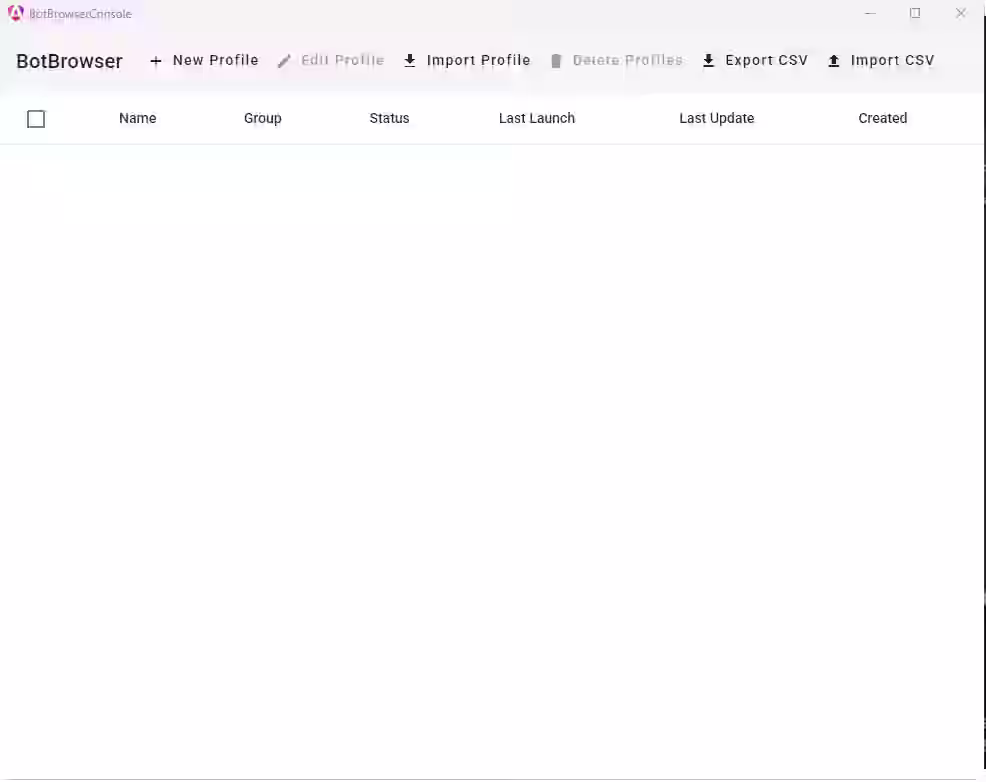Click the download icon beside Export CSV
This screenshot has width=986, height=782.
pyautogui.click(x=708, y=61)
